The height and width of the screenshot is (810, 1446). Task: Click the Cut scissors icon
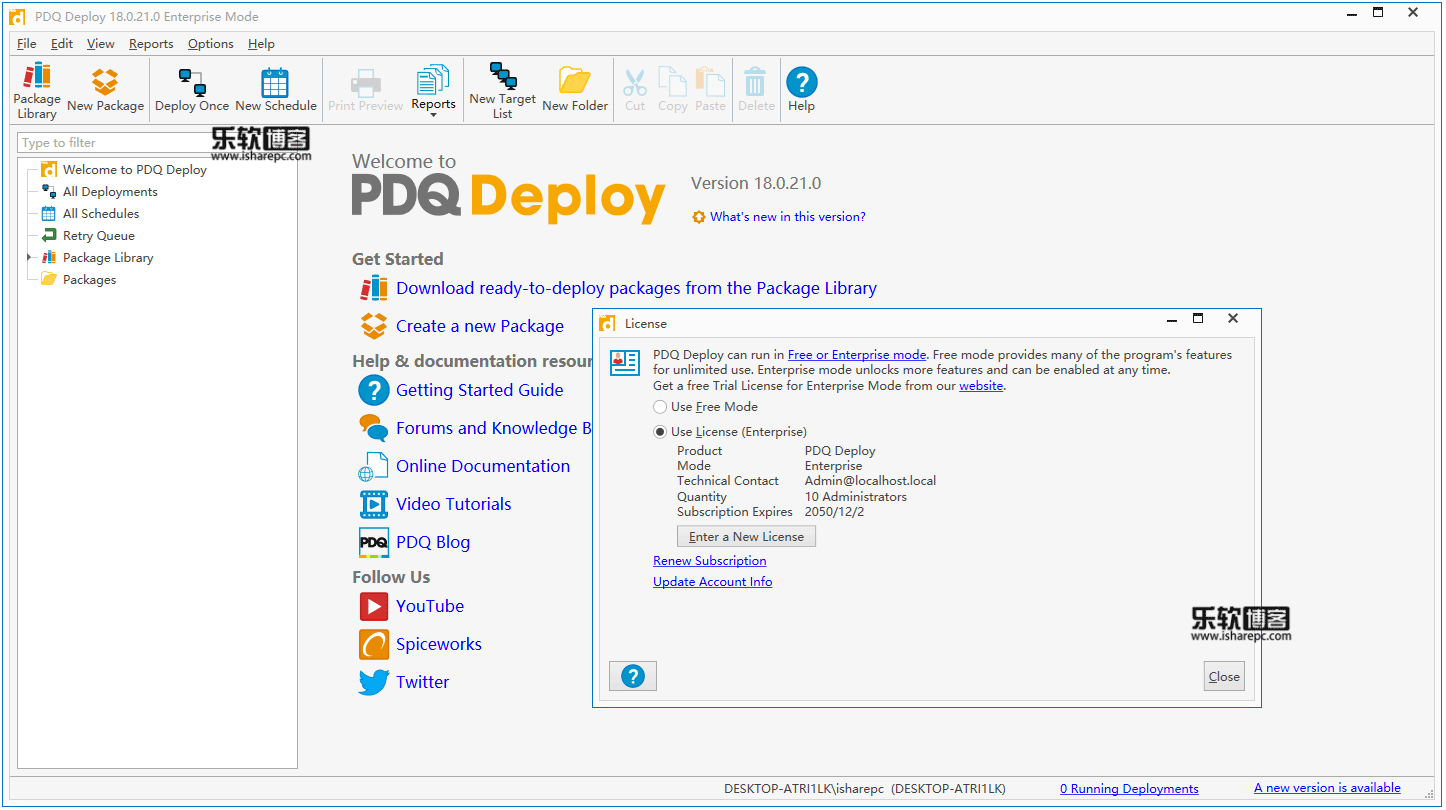pyautogui.click(x=635, y=82)
